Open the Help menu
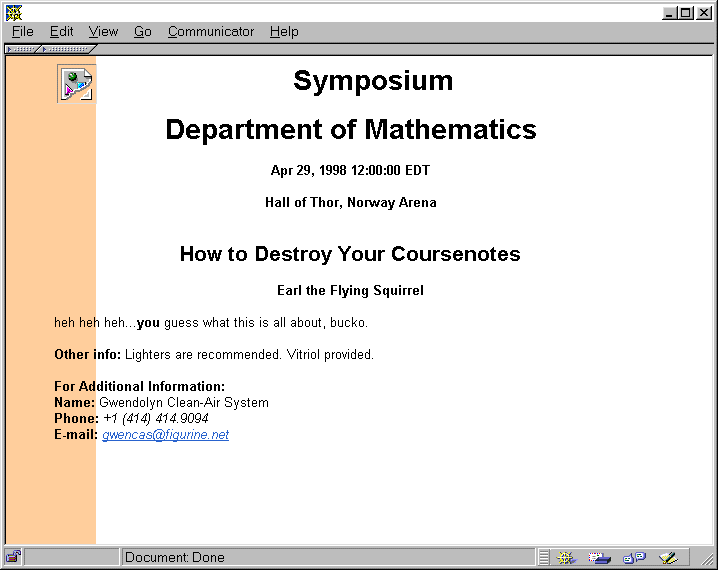The image size is (718, 570). [x=284, y=31]
